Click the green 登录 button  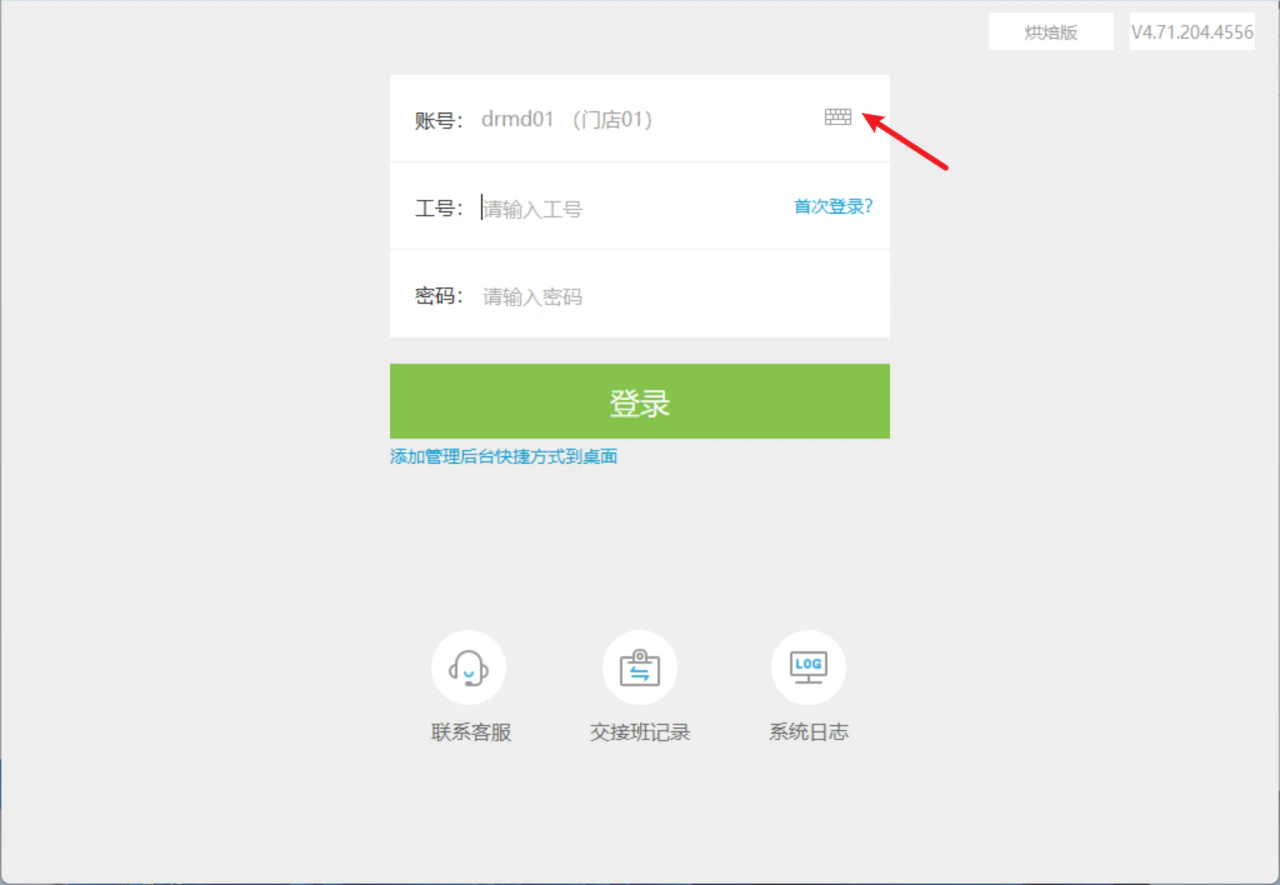coord(640,401)
